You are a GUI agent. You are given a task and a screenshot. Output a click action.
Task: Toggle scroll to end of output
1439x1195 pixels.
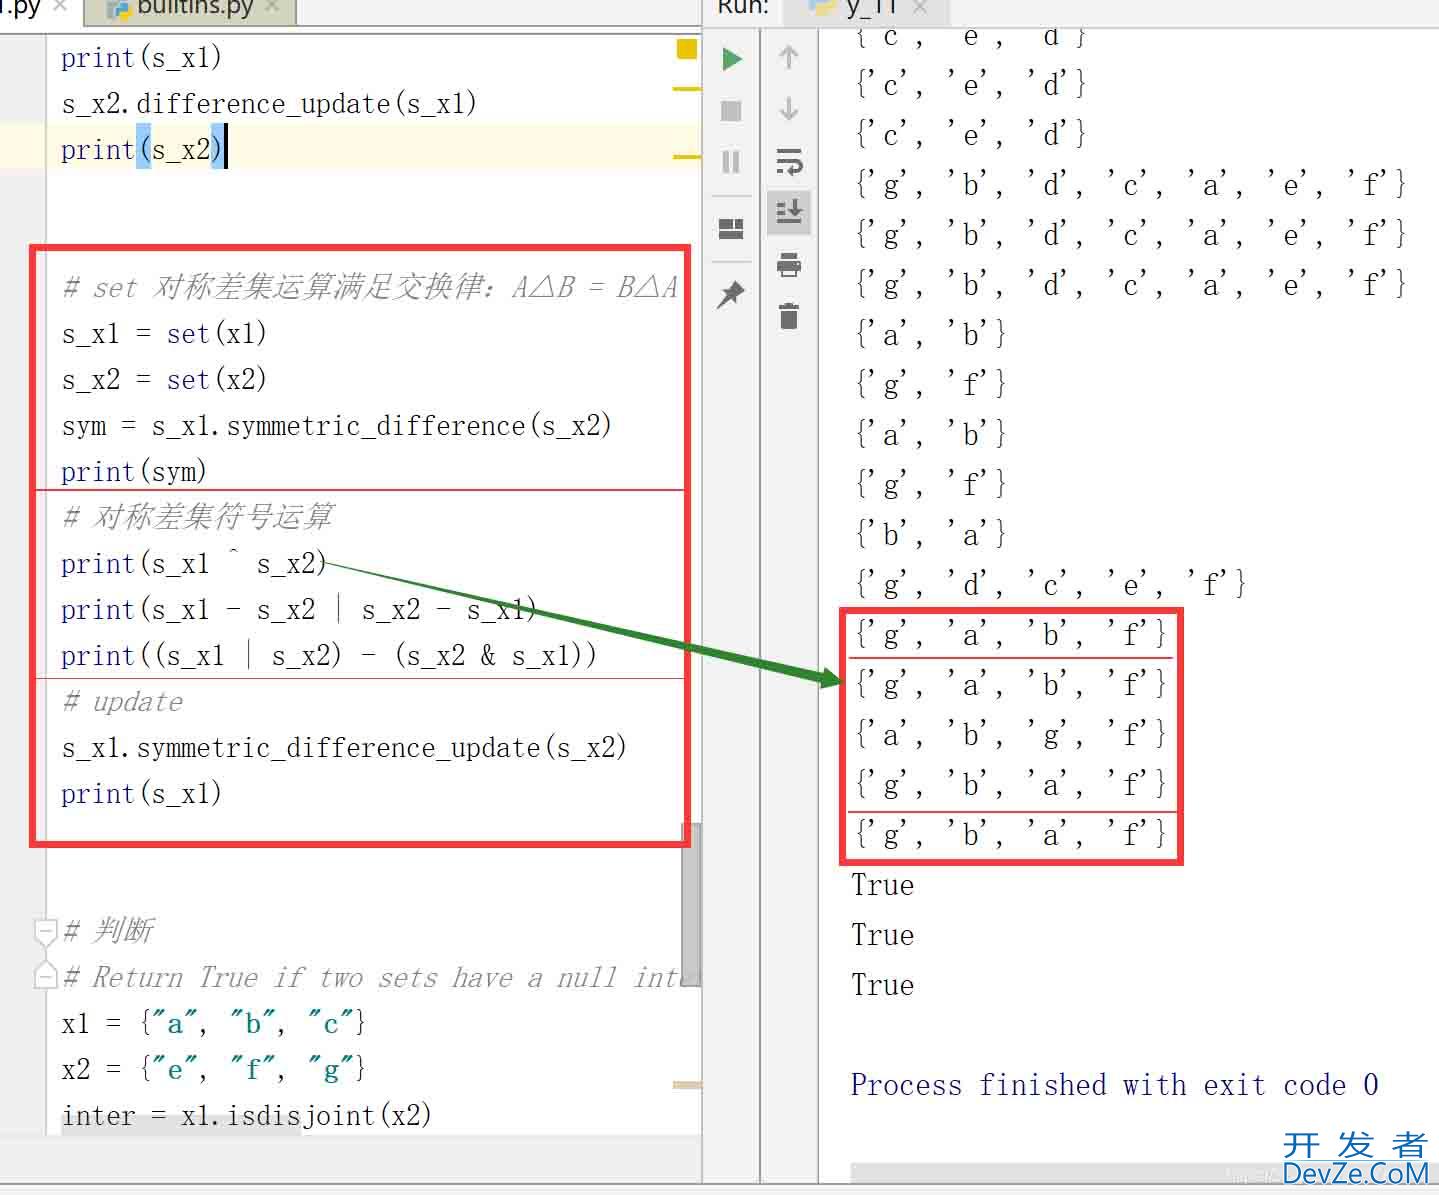pyautogui.click(x=789, y=212)
